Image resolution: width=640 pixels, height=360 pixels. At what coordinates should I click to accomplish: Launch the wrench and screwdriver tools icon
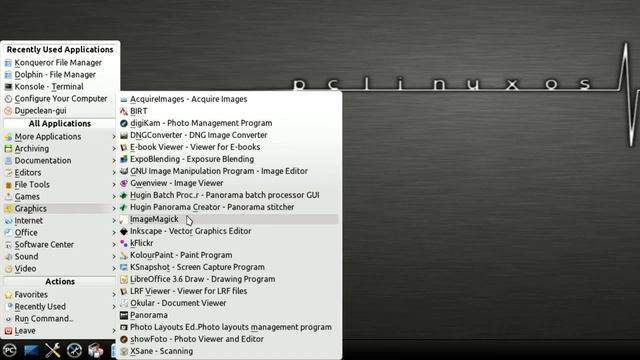(x=53, y=350)
